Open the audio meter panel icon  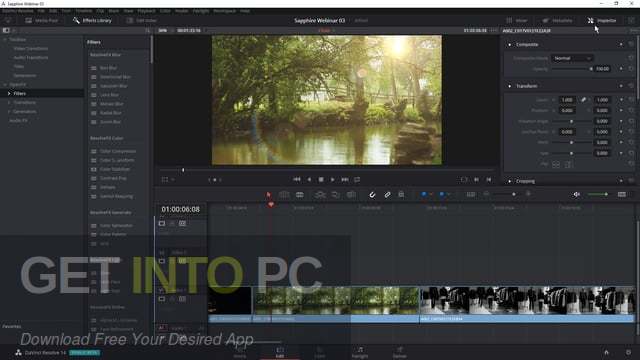click(622, 194)
